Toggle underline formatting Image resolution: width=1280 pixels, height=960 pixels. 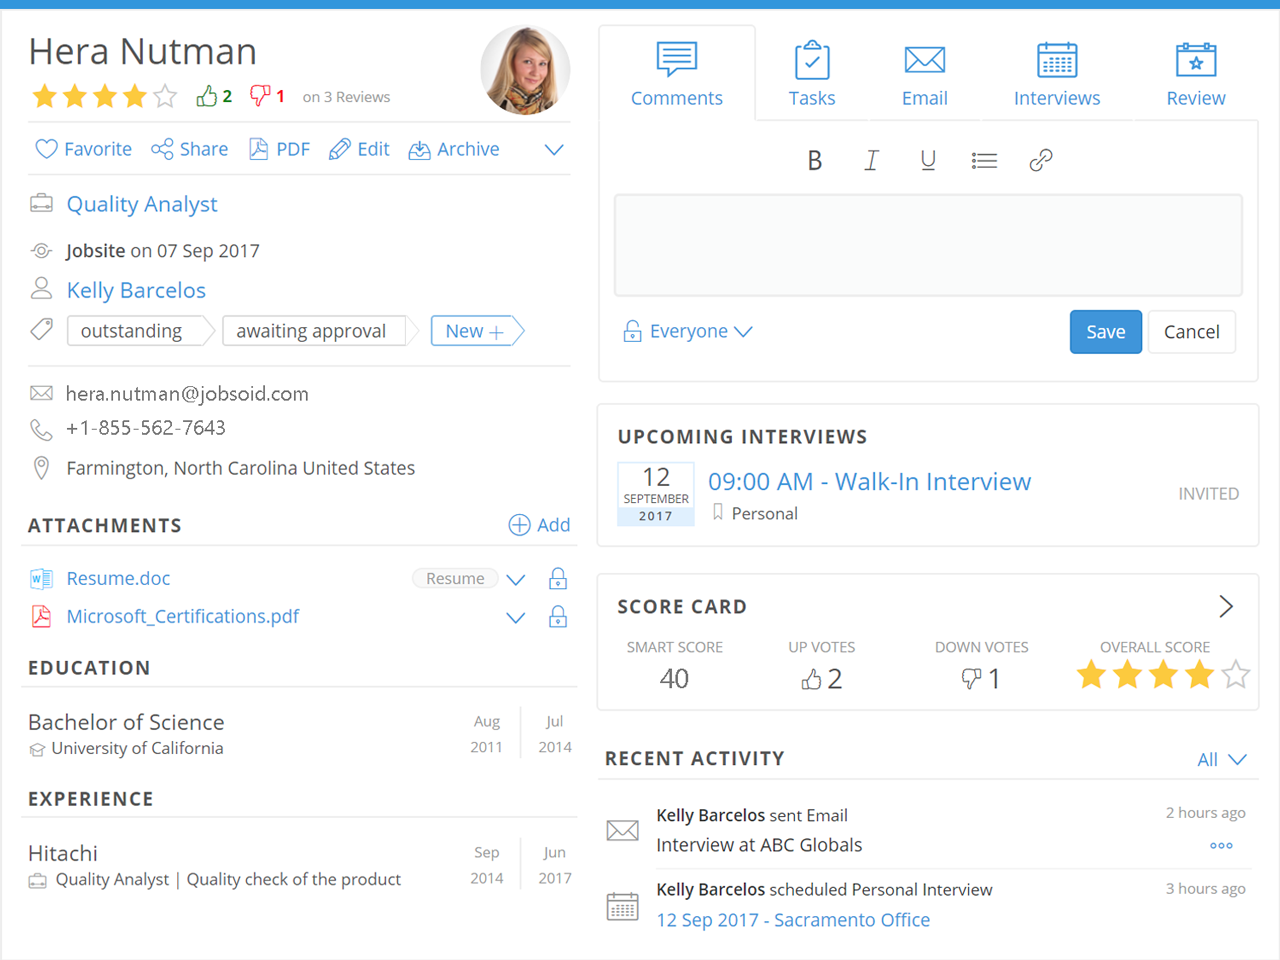pyautogui.click(x=928, y=160)
